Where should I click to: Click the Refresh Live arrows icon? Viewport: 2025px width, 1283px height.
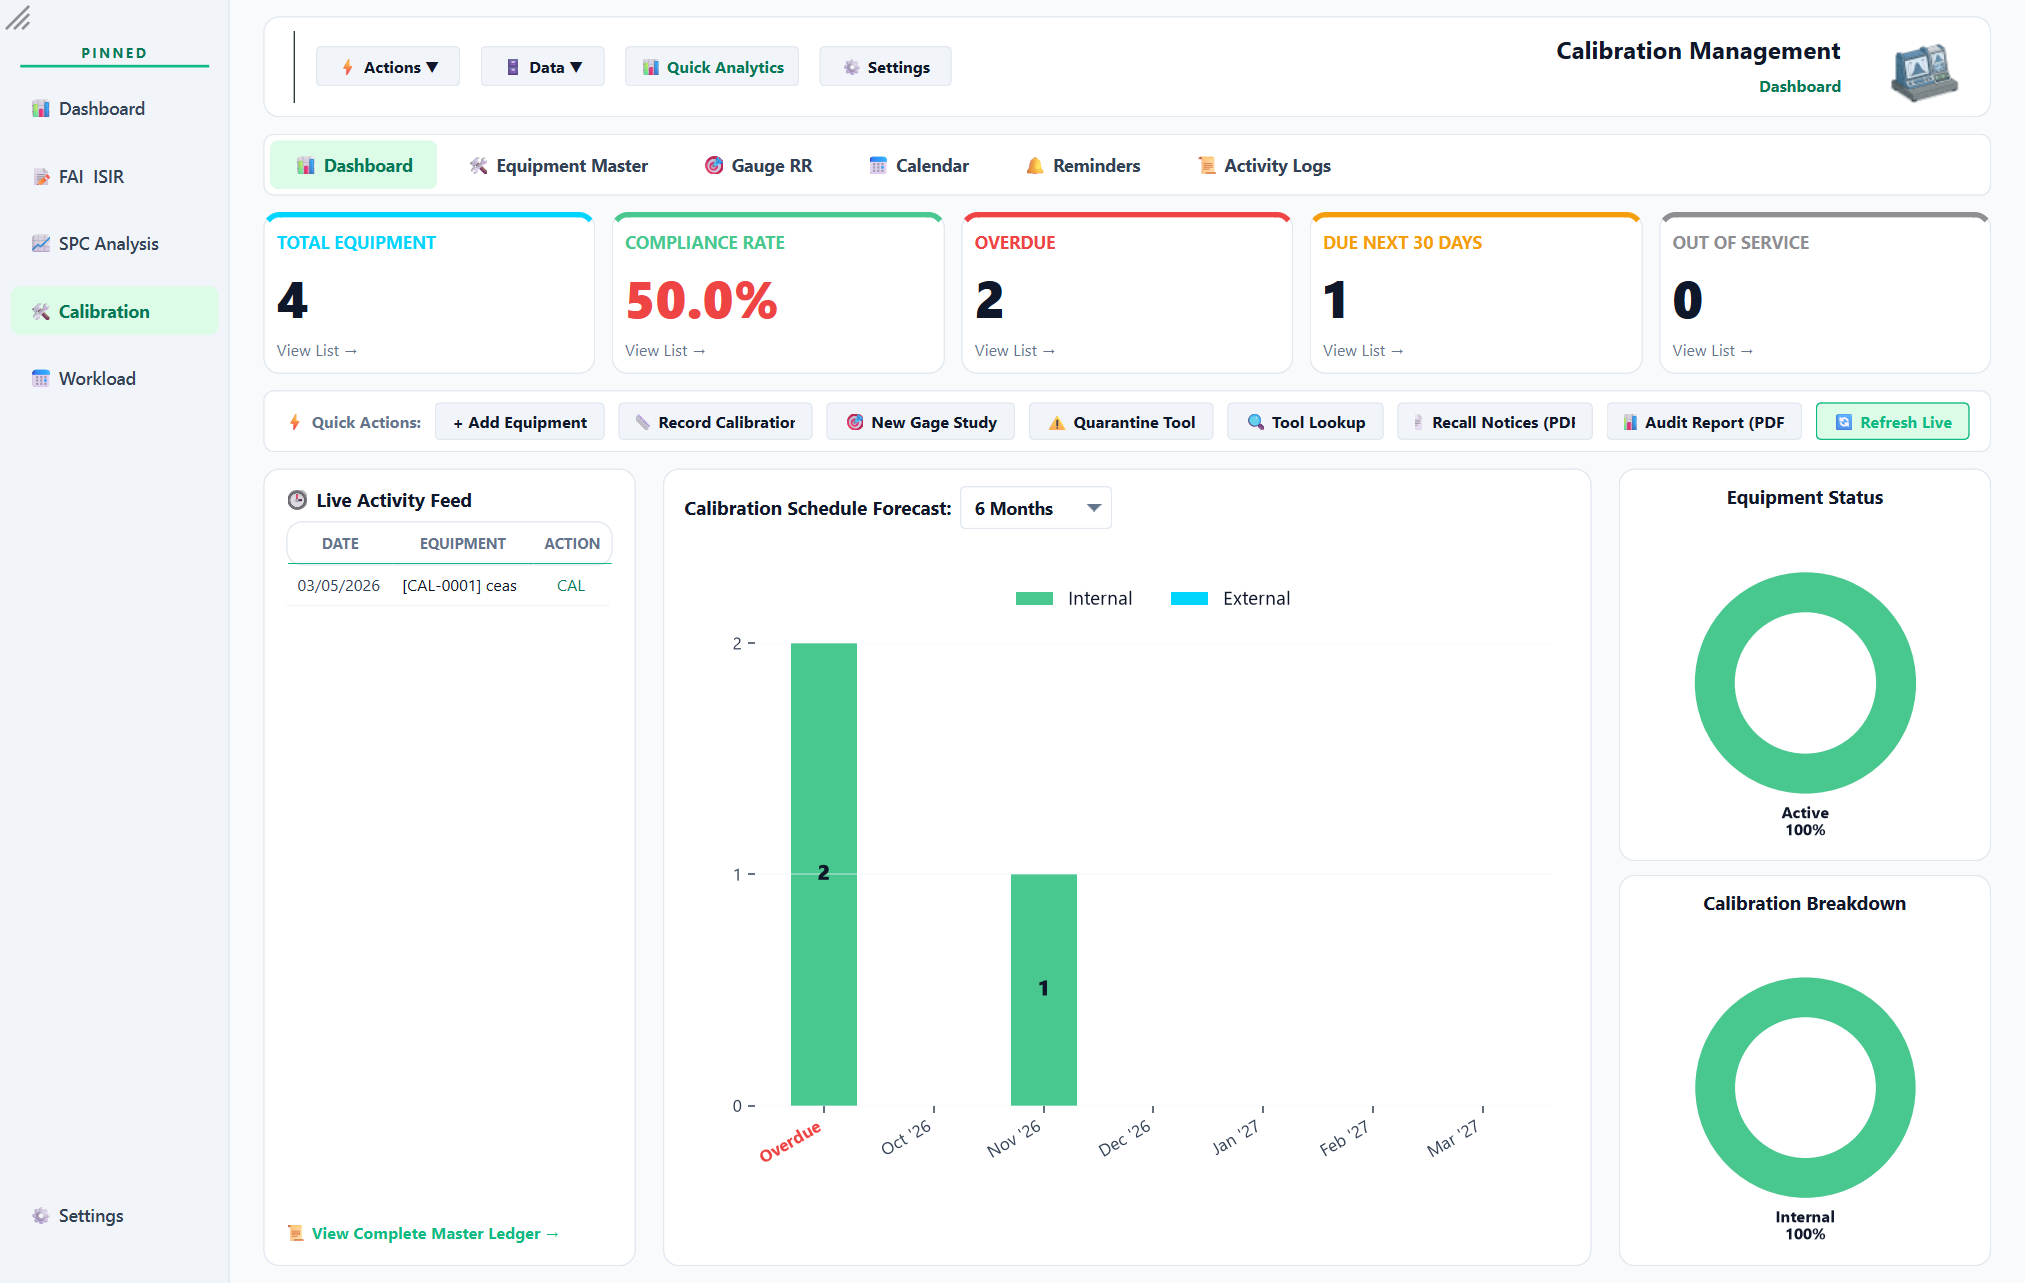(1845, 422)
